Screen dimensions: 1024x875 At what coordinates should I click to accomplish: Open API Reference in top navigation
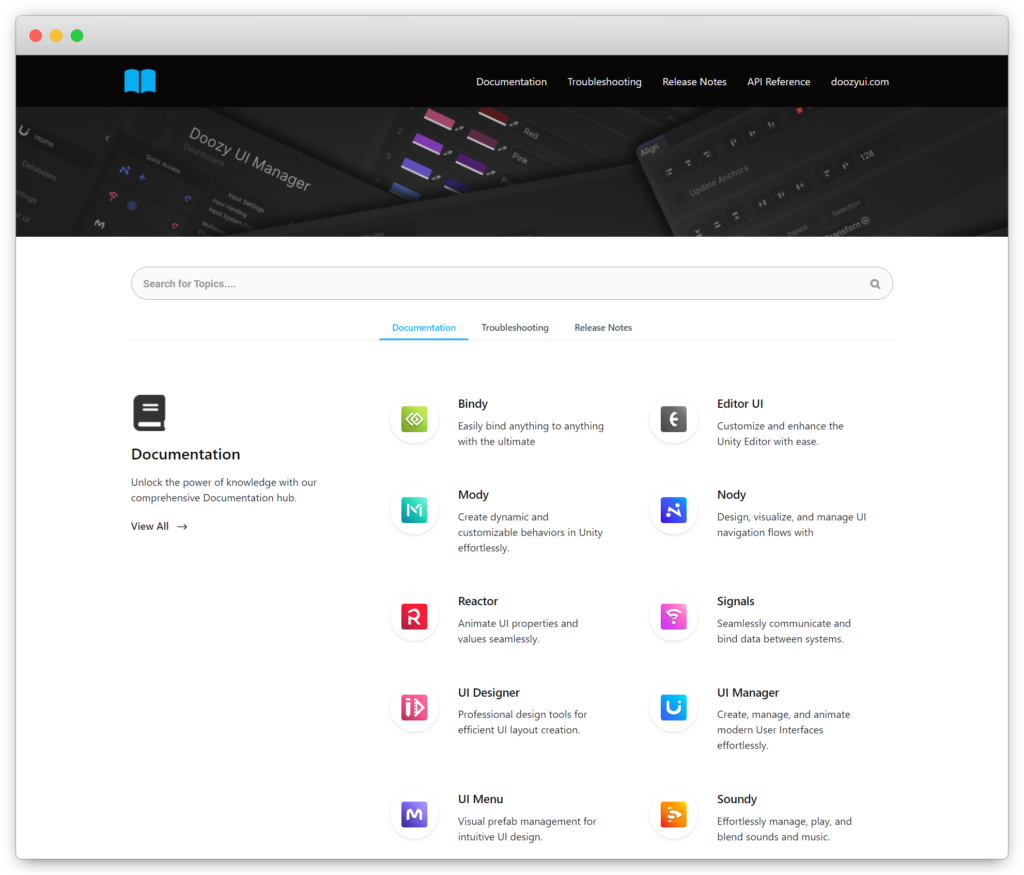coord(778,81)
